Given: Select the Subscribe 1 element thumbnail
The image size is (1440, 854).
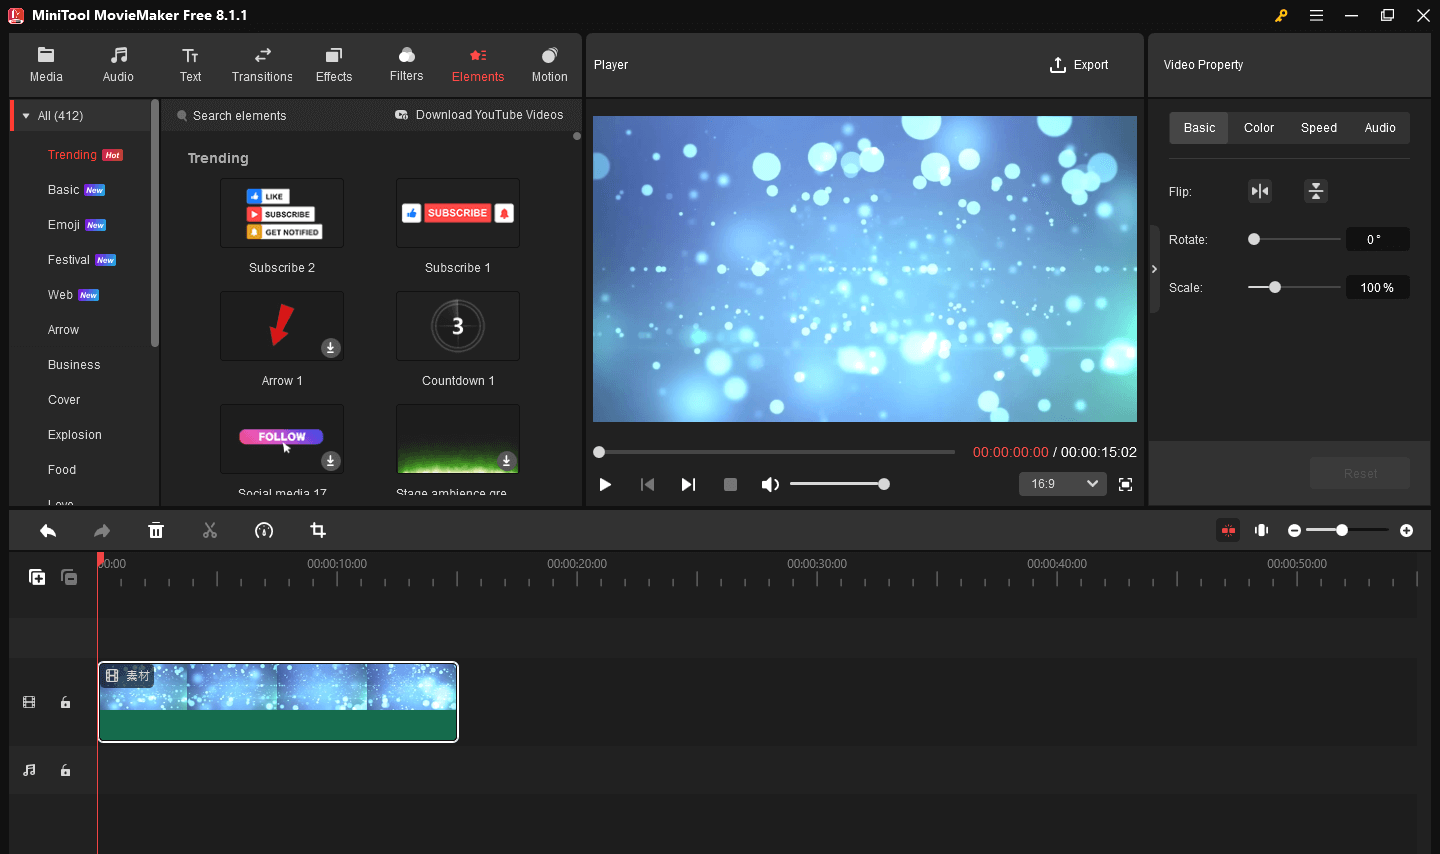Looking at the screenshot, I should tap(458, 213).
